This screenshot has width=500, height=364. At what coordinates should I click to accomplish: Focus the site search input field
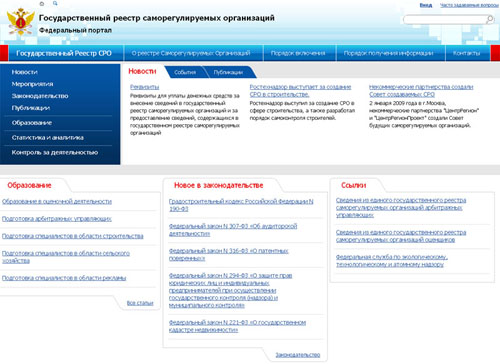(444, 19)
